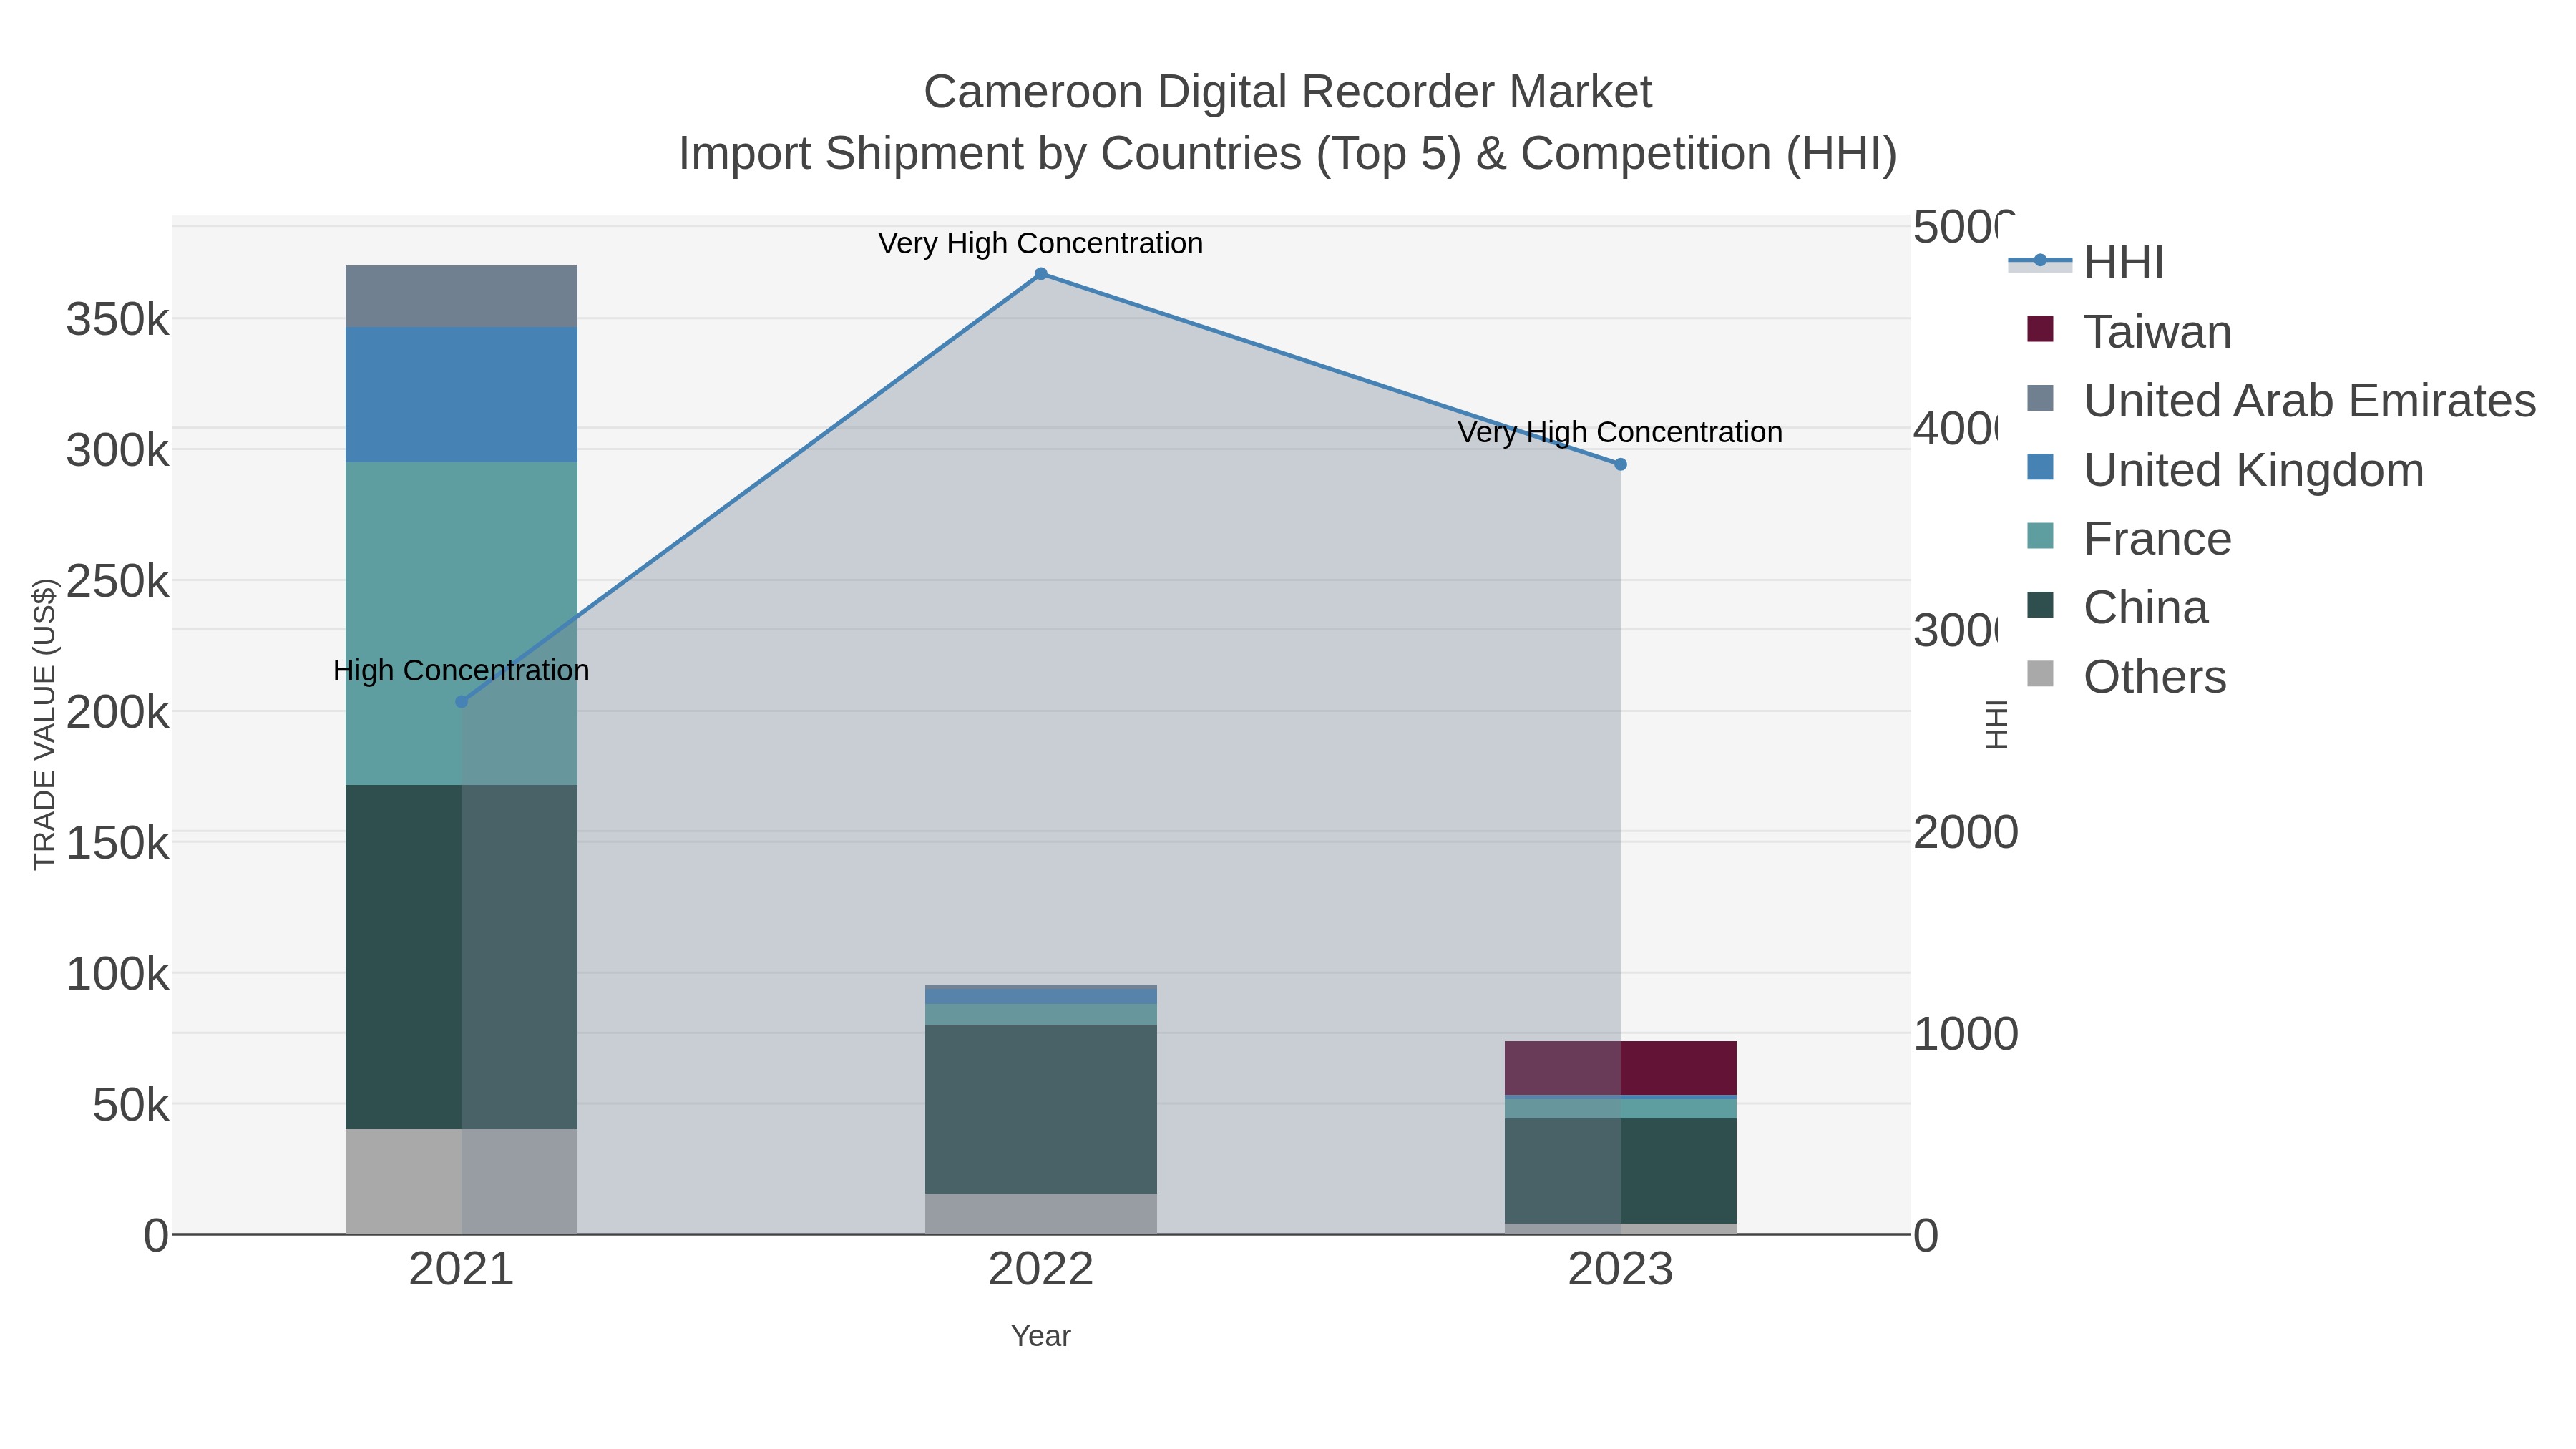Toggle the China legend entry

point(2118,607)
